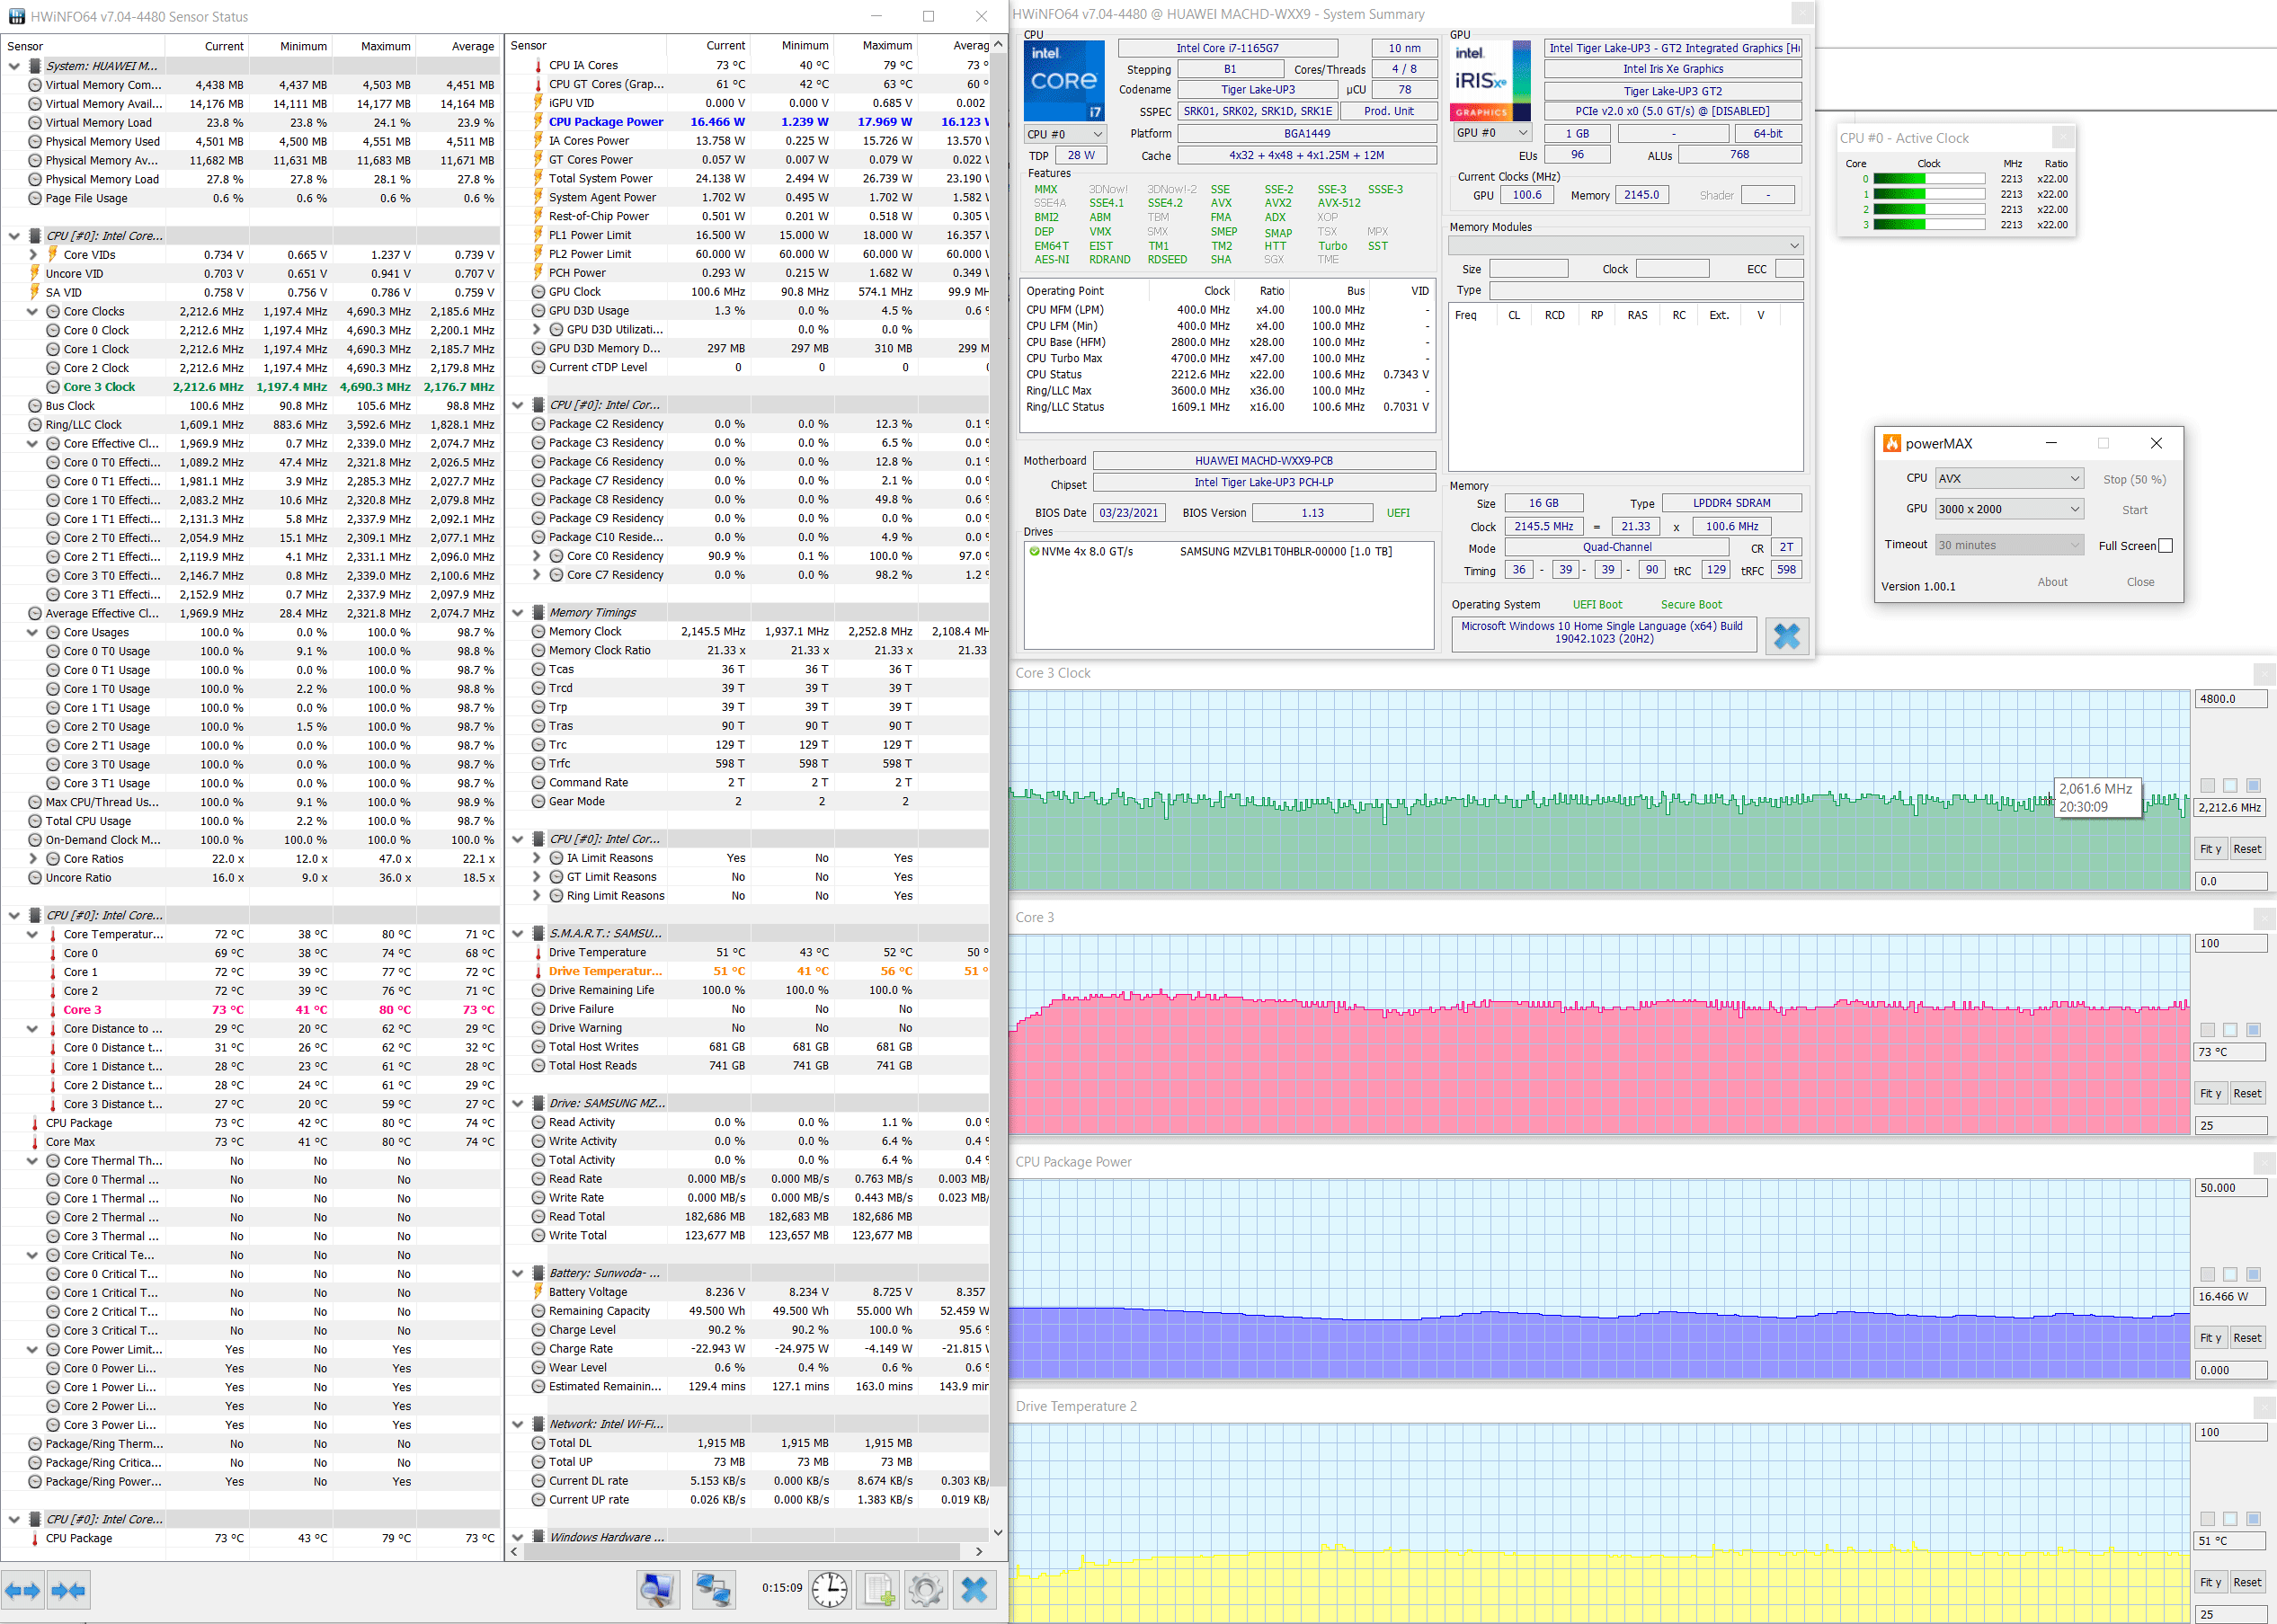The width and height of the screenshot is (2277, 1624).
Task: Click the expand columns arrows icon
Action: 22,1590
